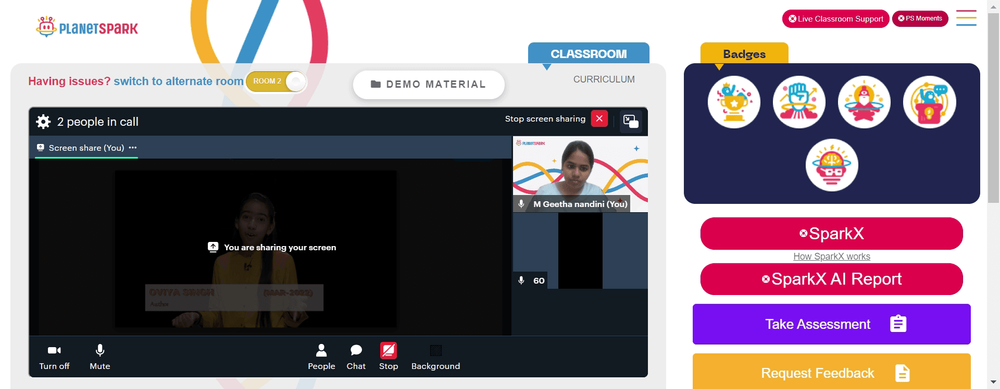Click the mic icon beside participant 60
Image resolution: width=1000 pixels, height=389 pixels.
tap(521, 281)
